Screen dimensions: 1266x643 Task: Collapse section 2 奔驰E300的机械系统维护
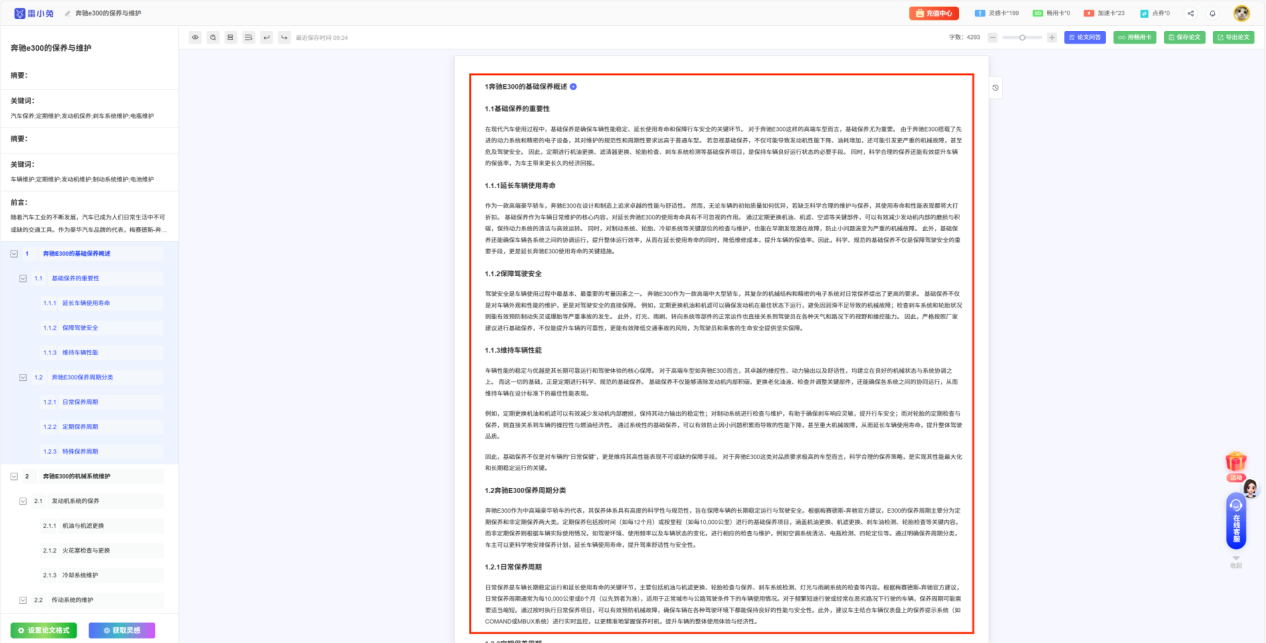14,476
